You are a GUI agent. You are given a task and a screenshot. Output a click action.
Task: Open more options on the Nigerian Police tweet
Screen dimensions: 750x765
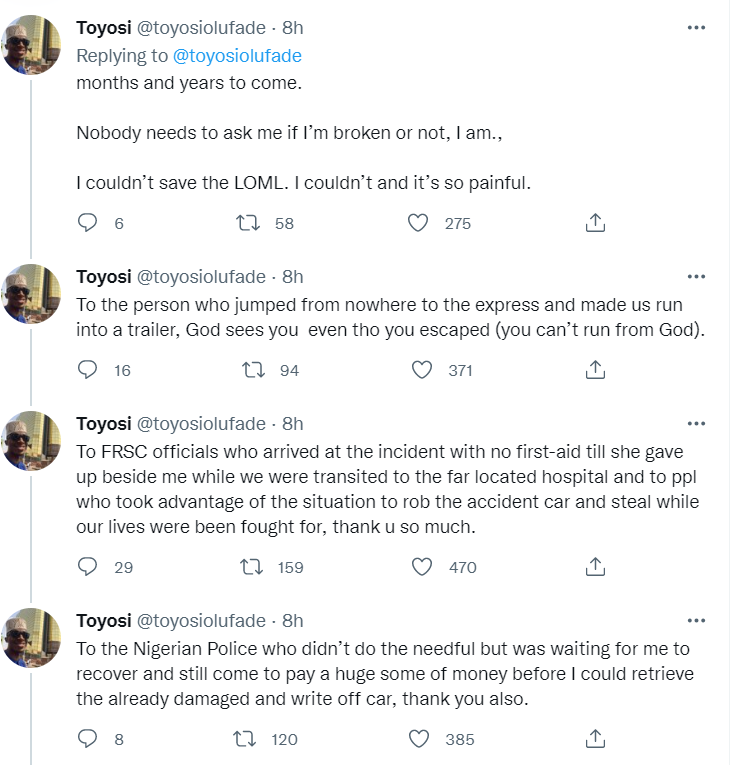coord(696,621)
